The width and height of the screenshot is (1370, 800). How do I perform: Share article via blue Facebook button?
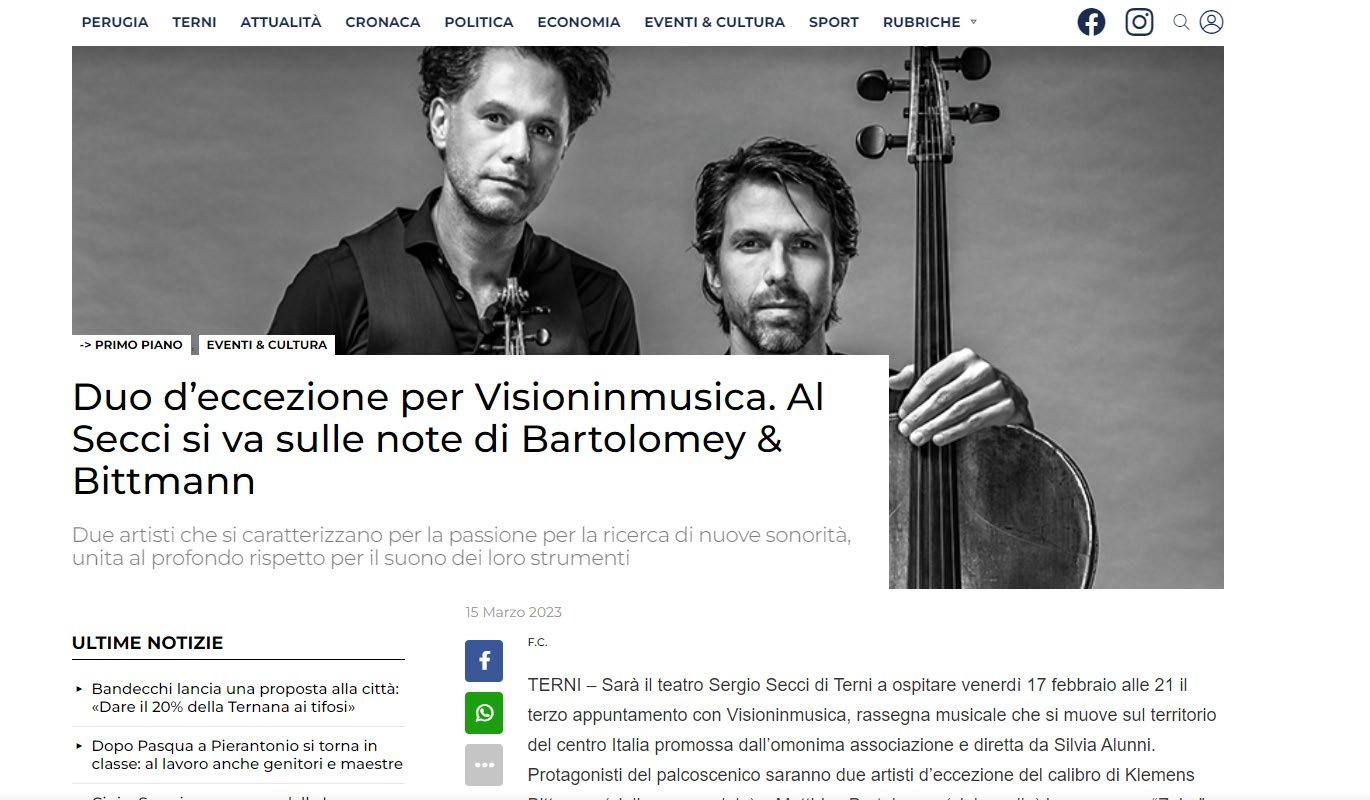[484, 661]
